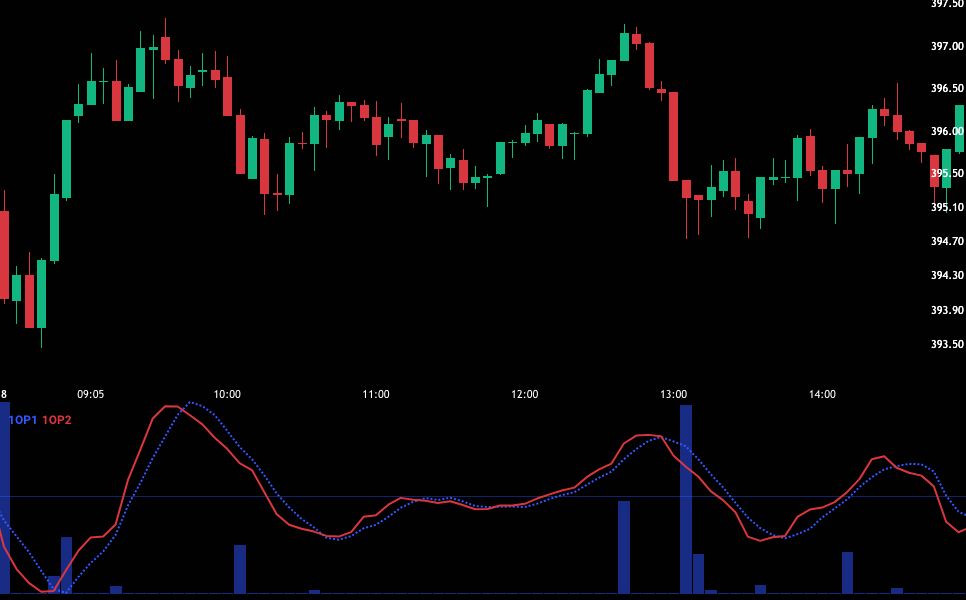
Task: Click the 395.10 price axis label
Action: [x=947, y=207]
